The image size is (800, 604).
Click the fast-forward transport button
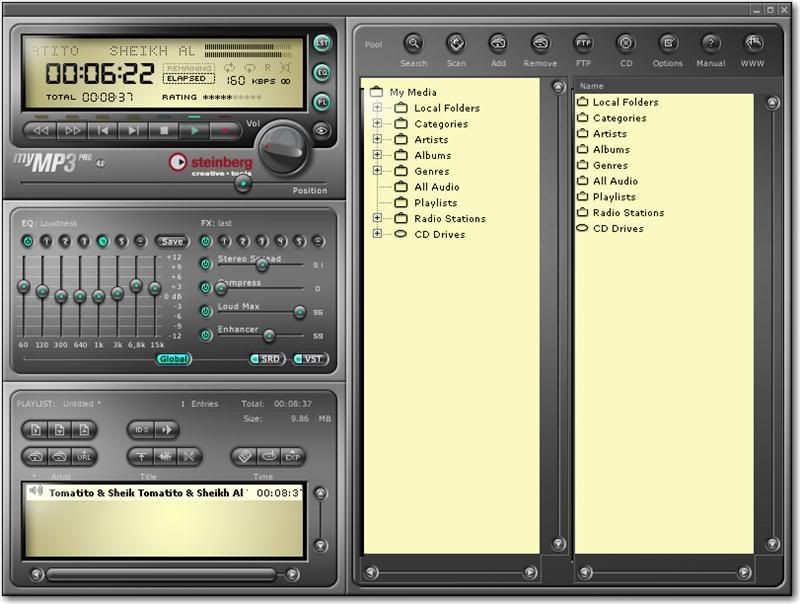tap(72, 131)
